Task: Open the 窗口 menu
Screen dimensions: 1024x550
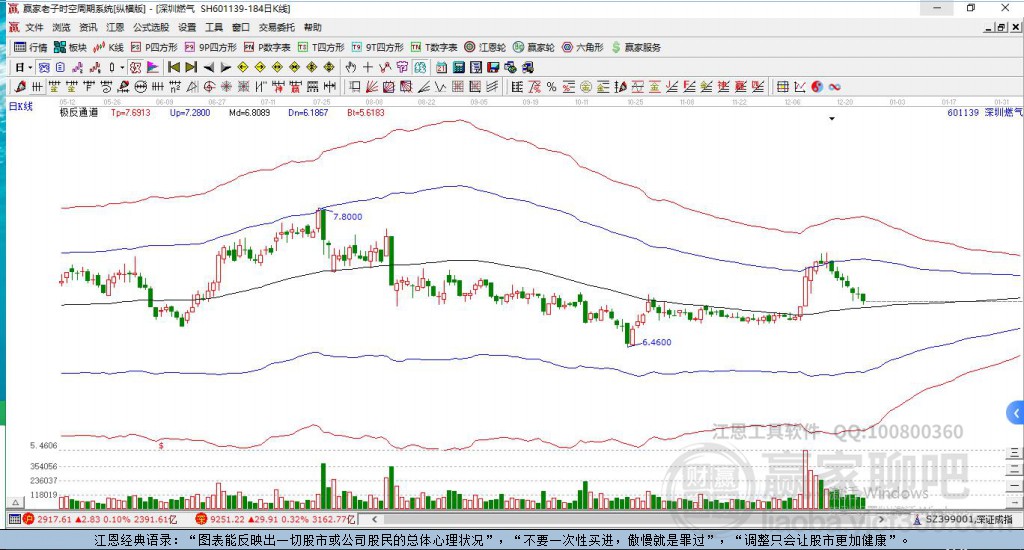Action: (x=241, y=27)
